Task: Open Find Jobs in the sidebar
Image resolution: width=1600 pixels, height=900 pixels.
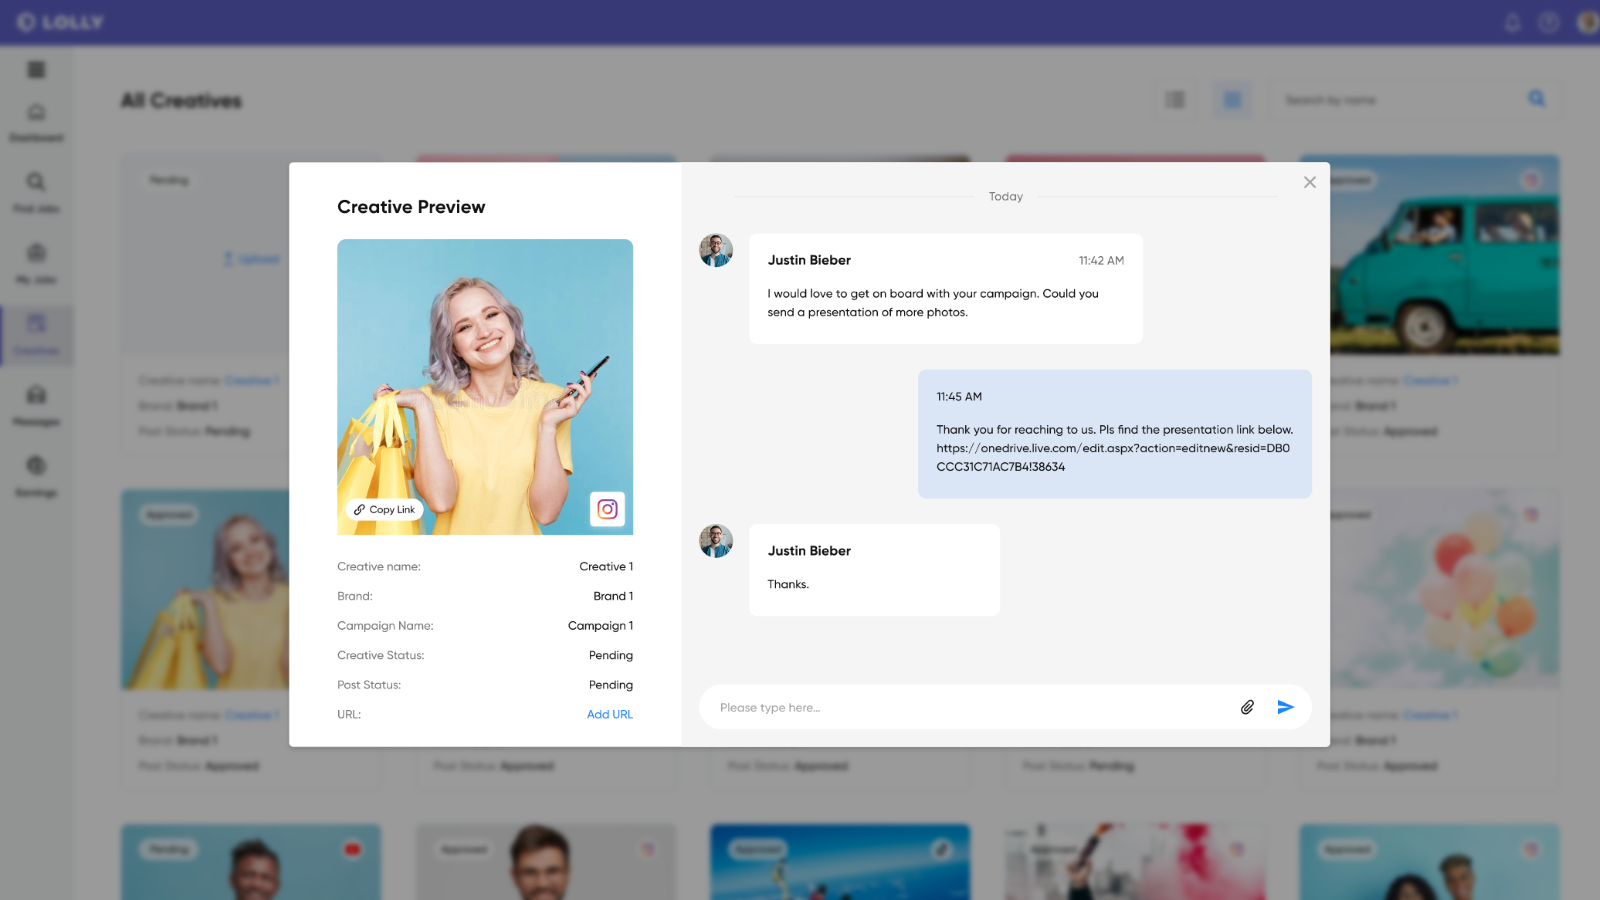Action: click(36, 193)
